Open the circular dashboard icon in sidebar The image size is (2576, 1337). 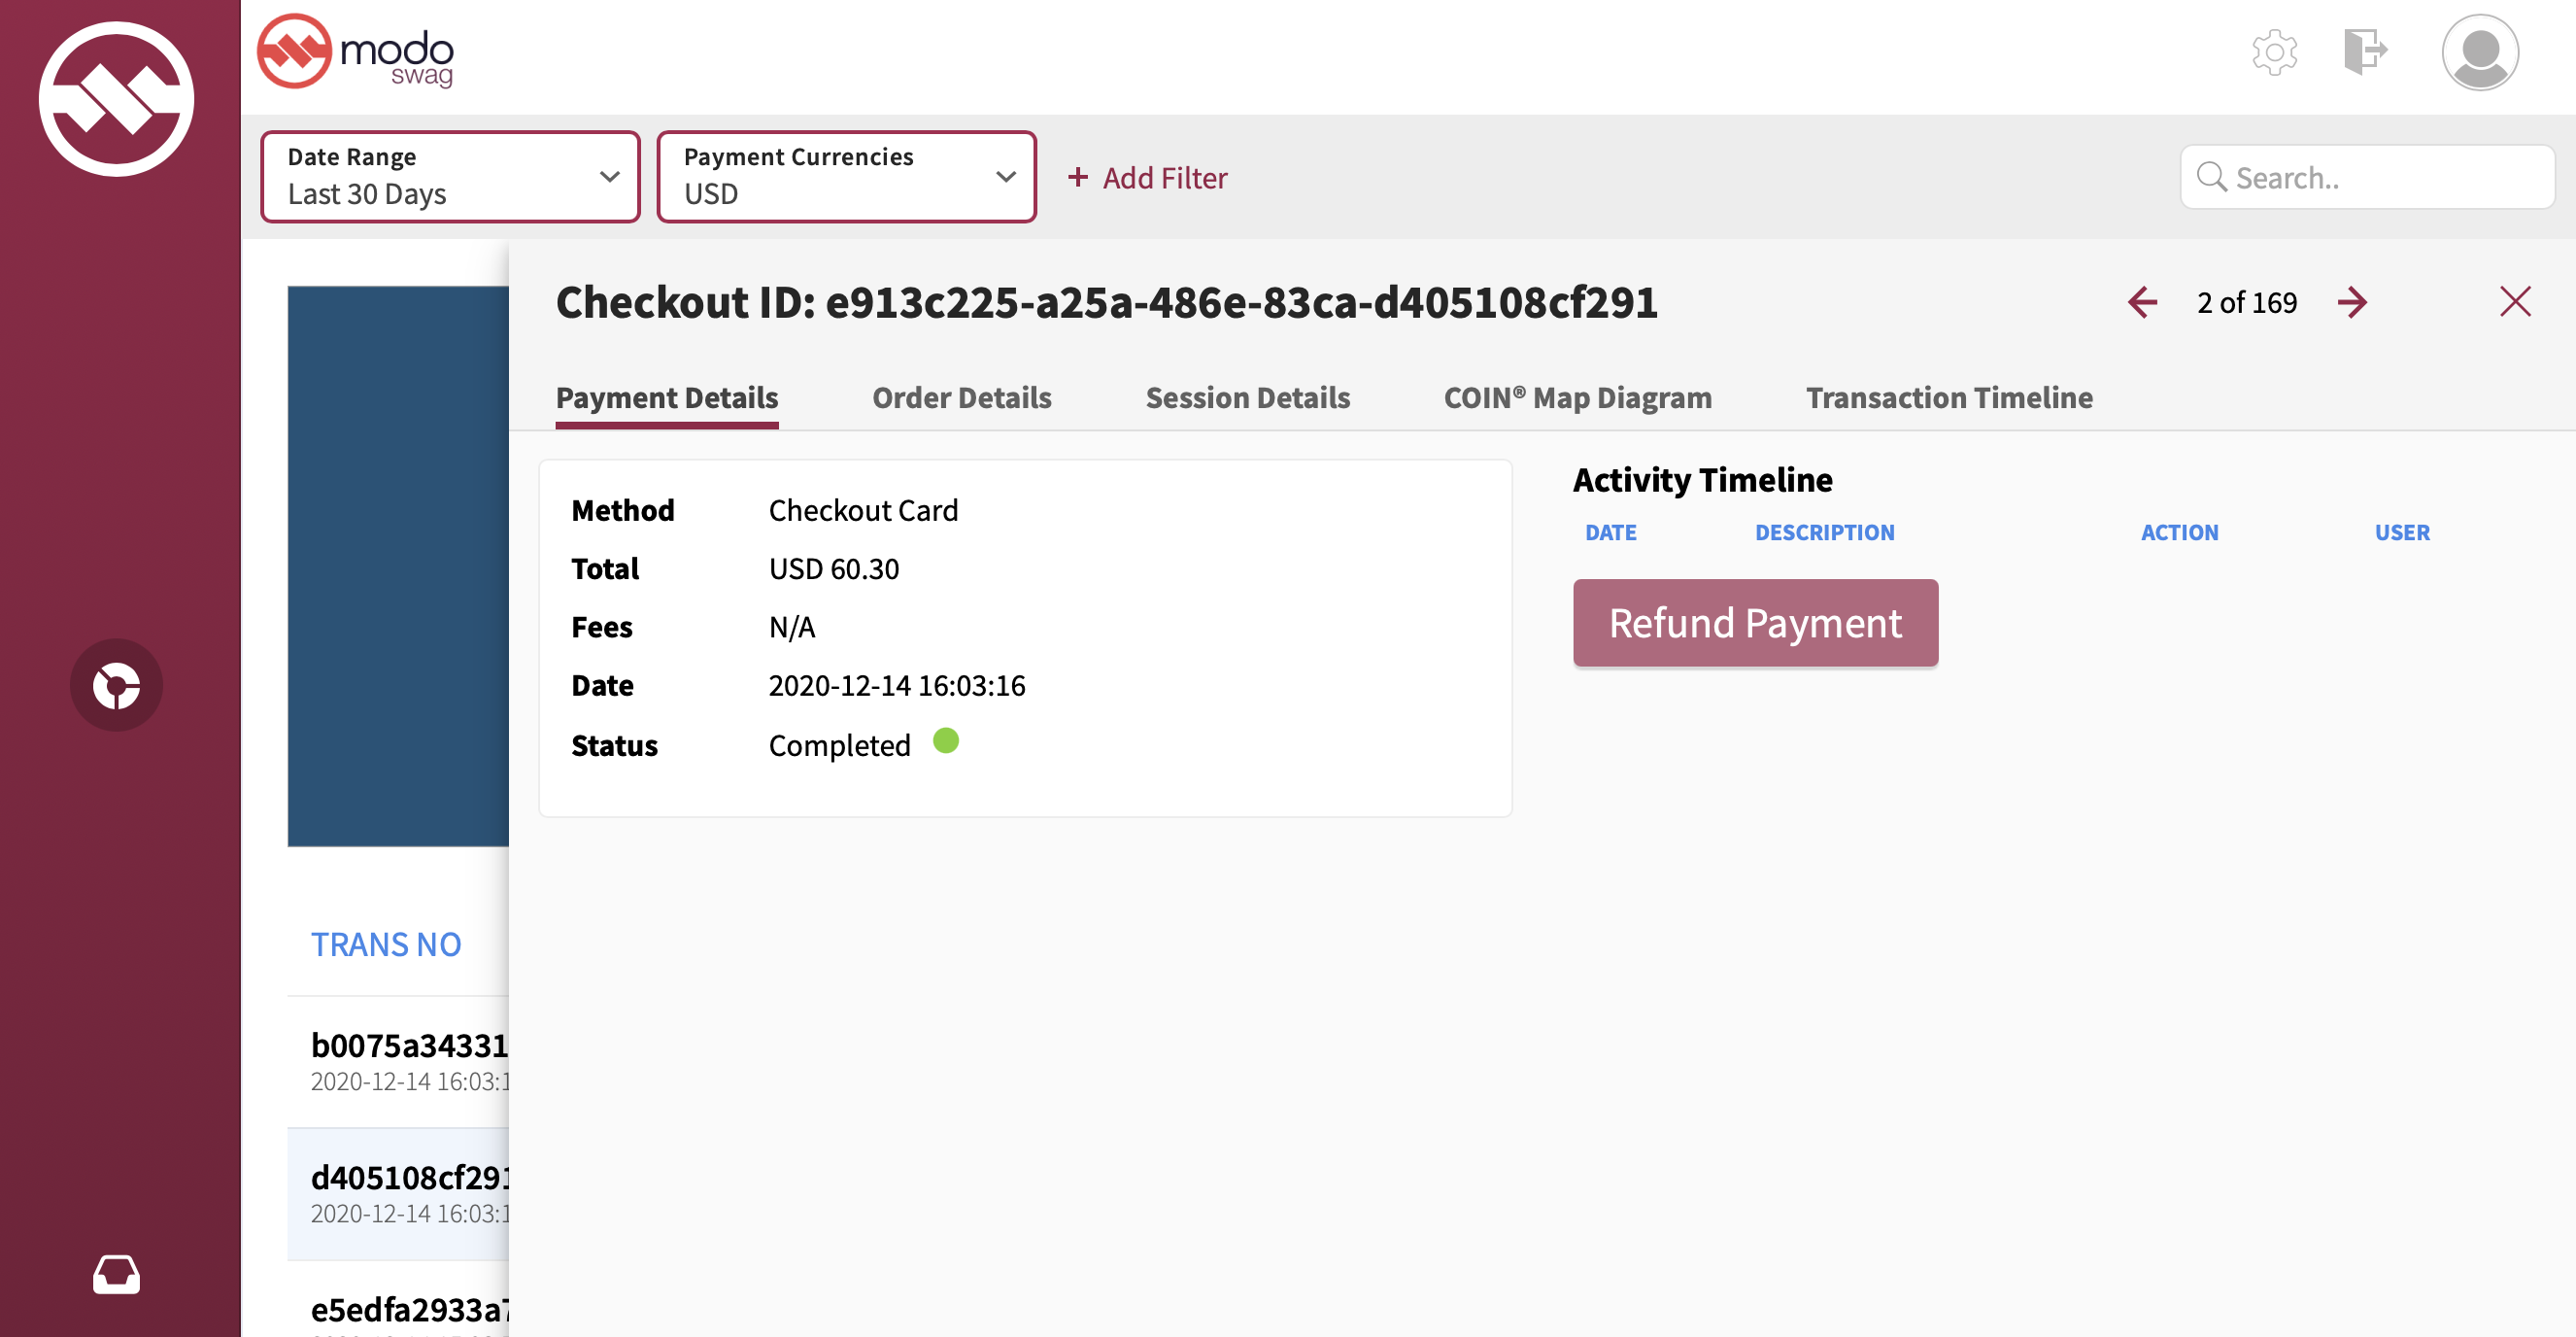point(116,685)
